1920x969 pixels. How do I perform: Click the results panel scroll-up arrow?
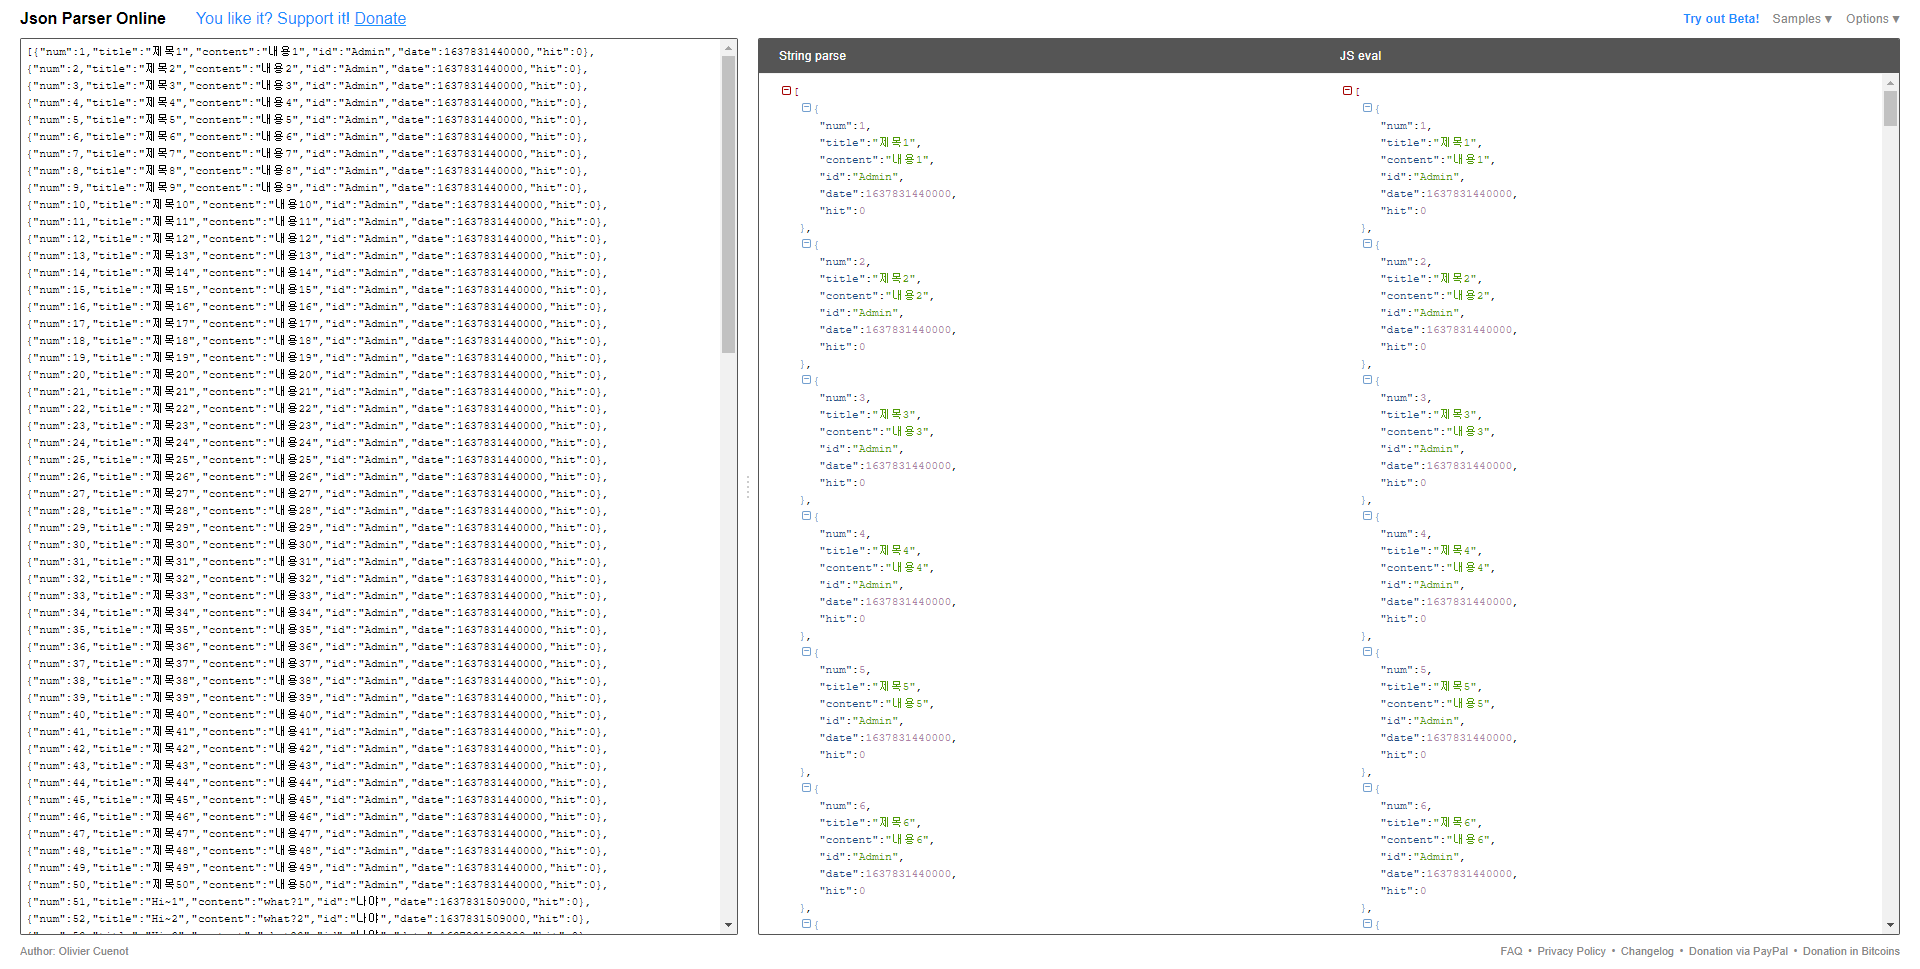(1890, 82)
